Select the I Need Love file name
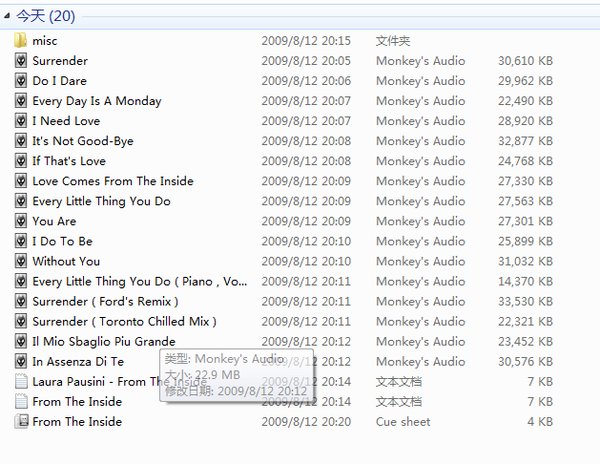 pos(66,121)
